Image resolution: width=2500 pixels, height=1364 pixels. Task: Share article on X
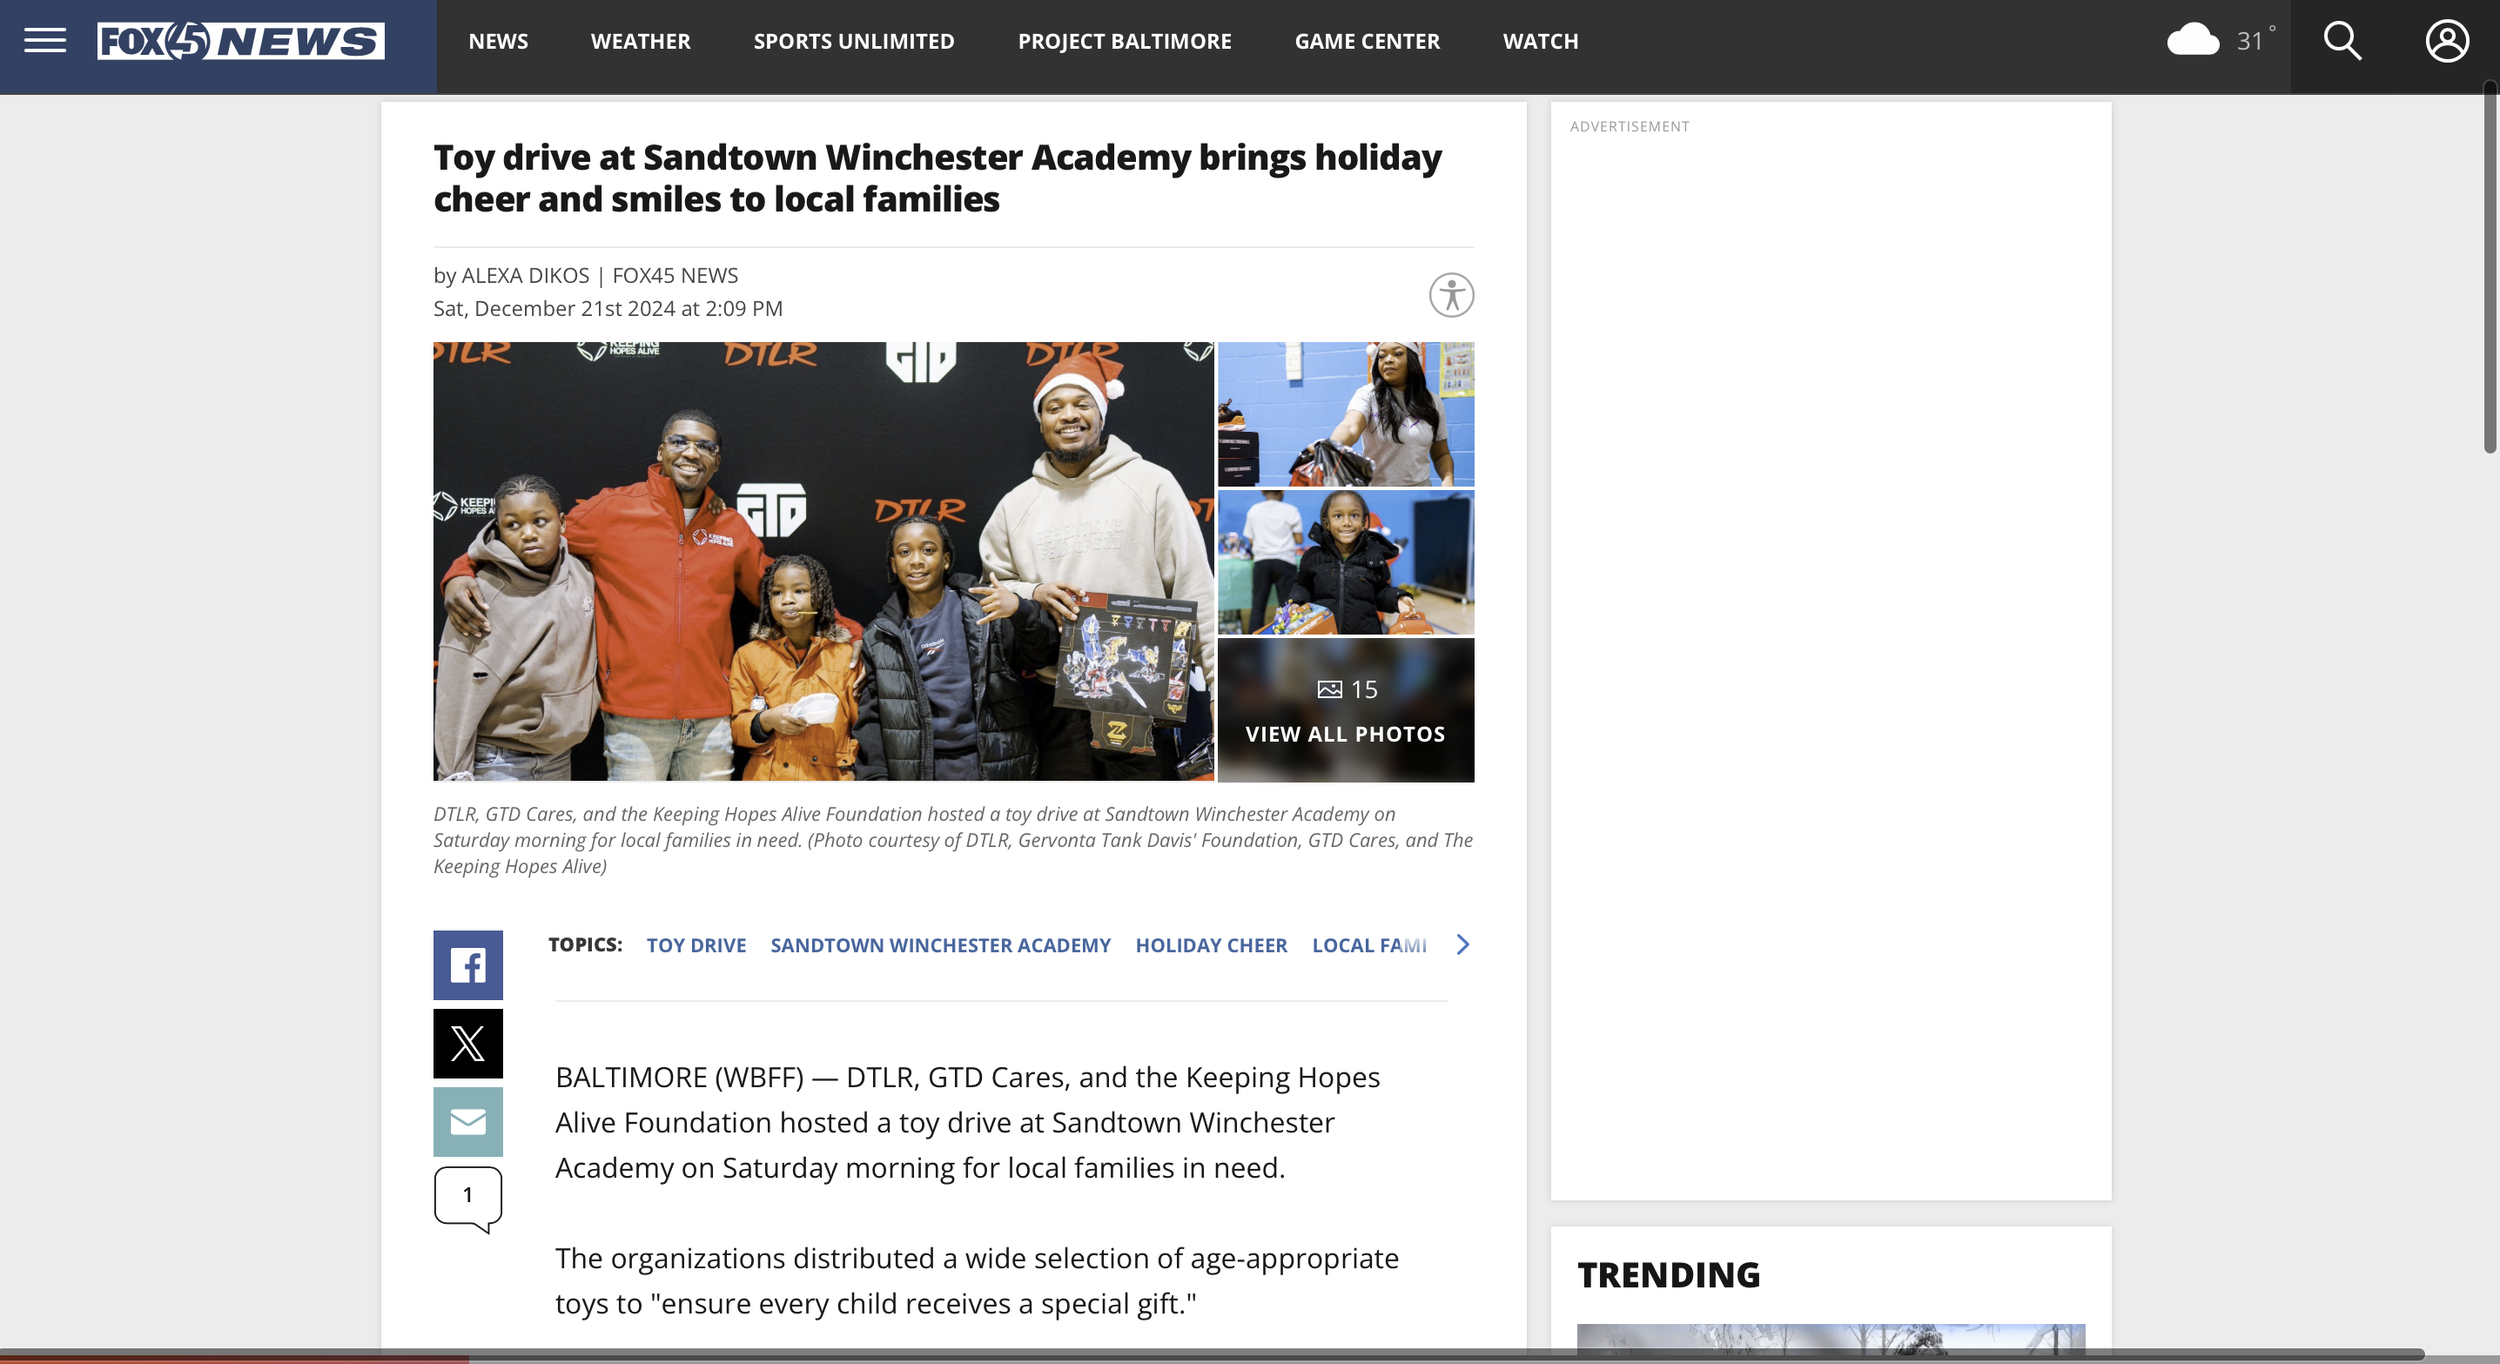[x=468, y=1043]
